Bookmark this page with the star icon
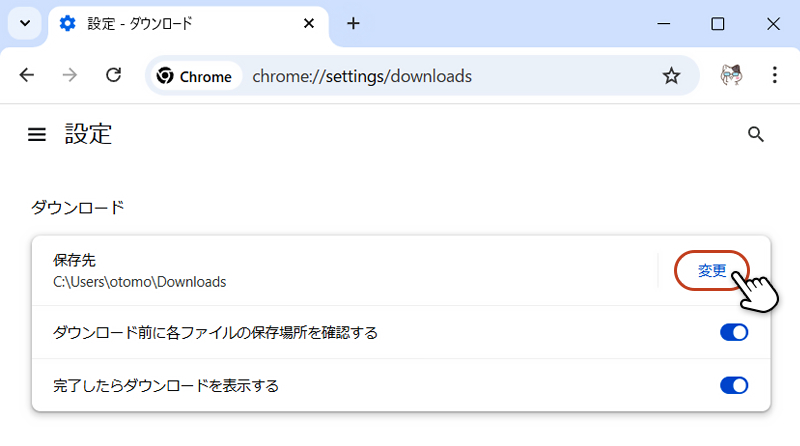Screen dimensions: 800x446 point(671,76)
